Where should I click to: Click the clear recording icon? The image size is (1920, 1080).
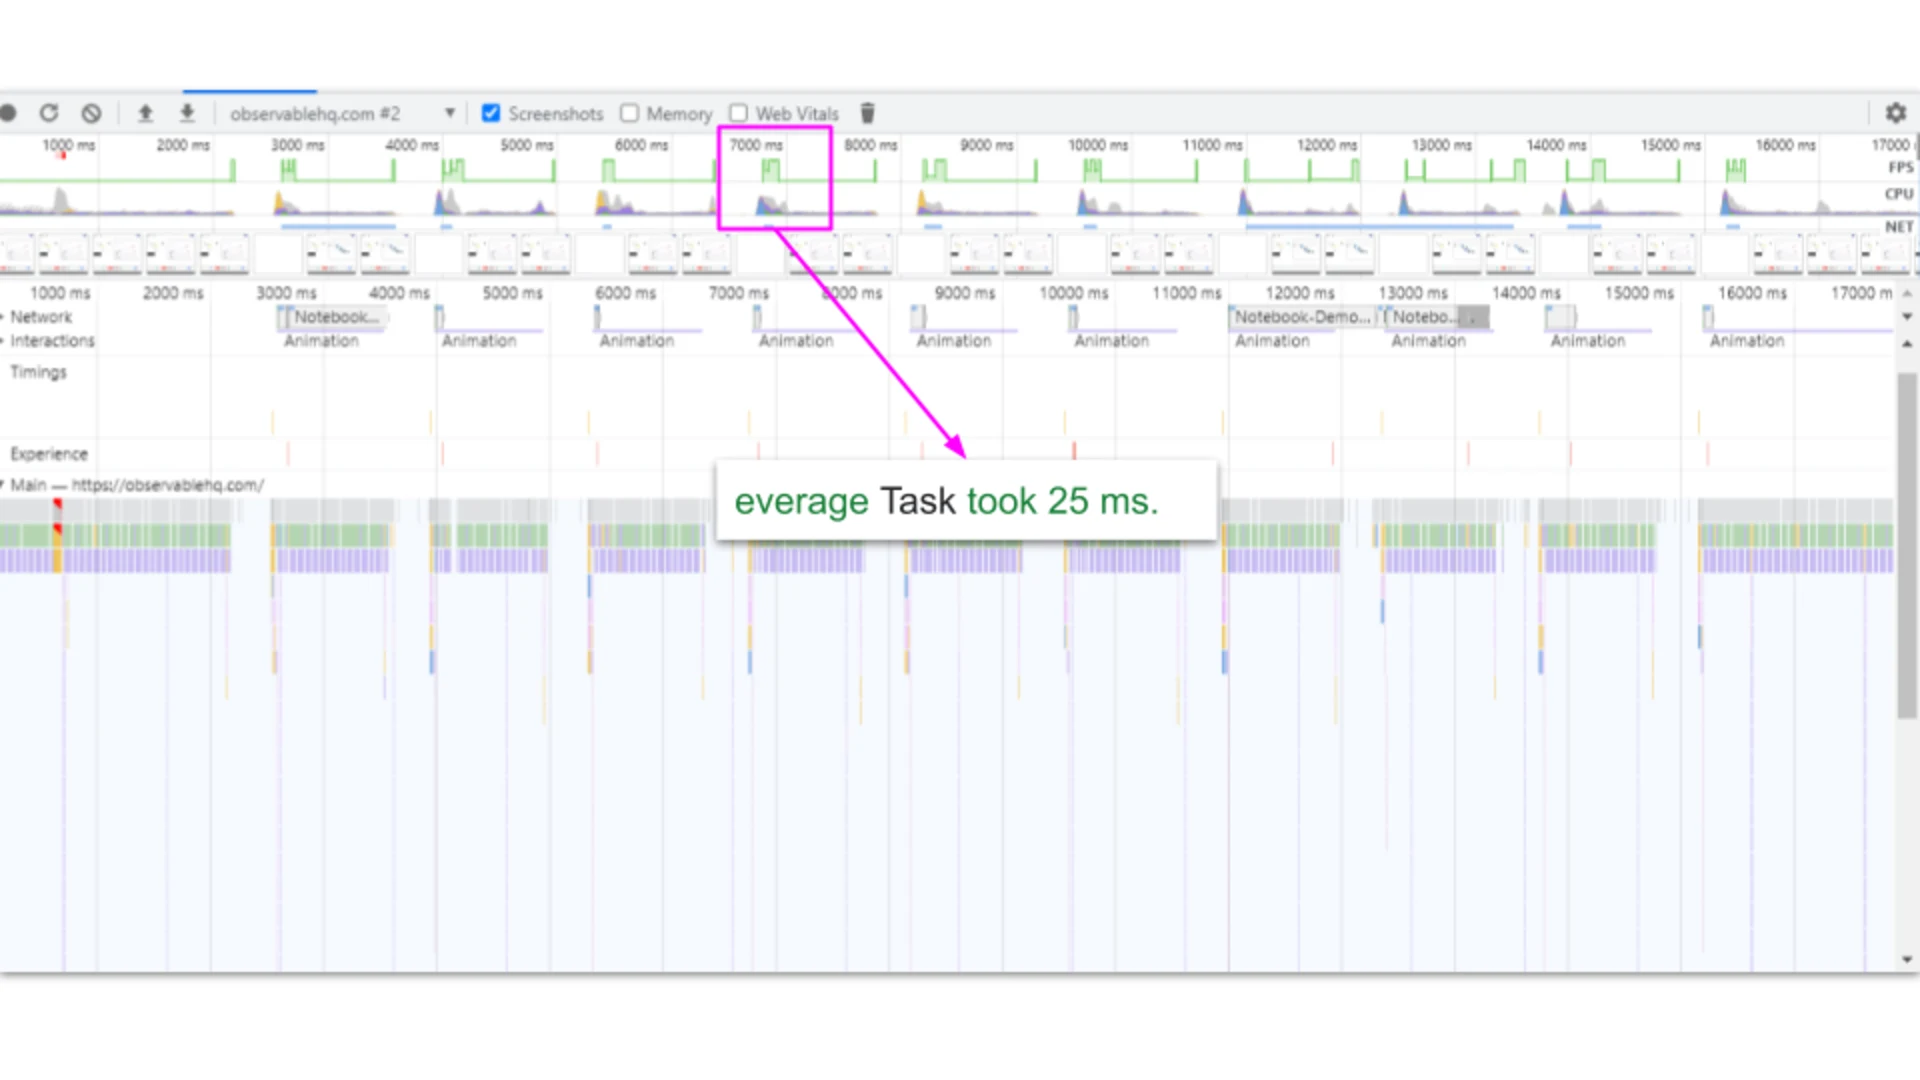click(x=91, y=113)
